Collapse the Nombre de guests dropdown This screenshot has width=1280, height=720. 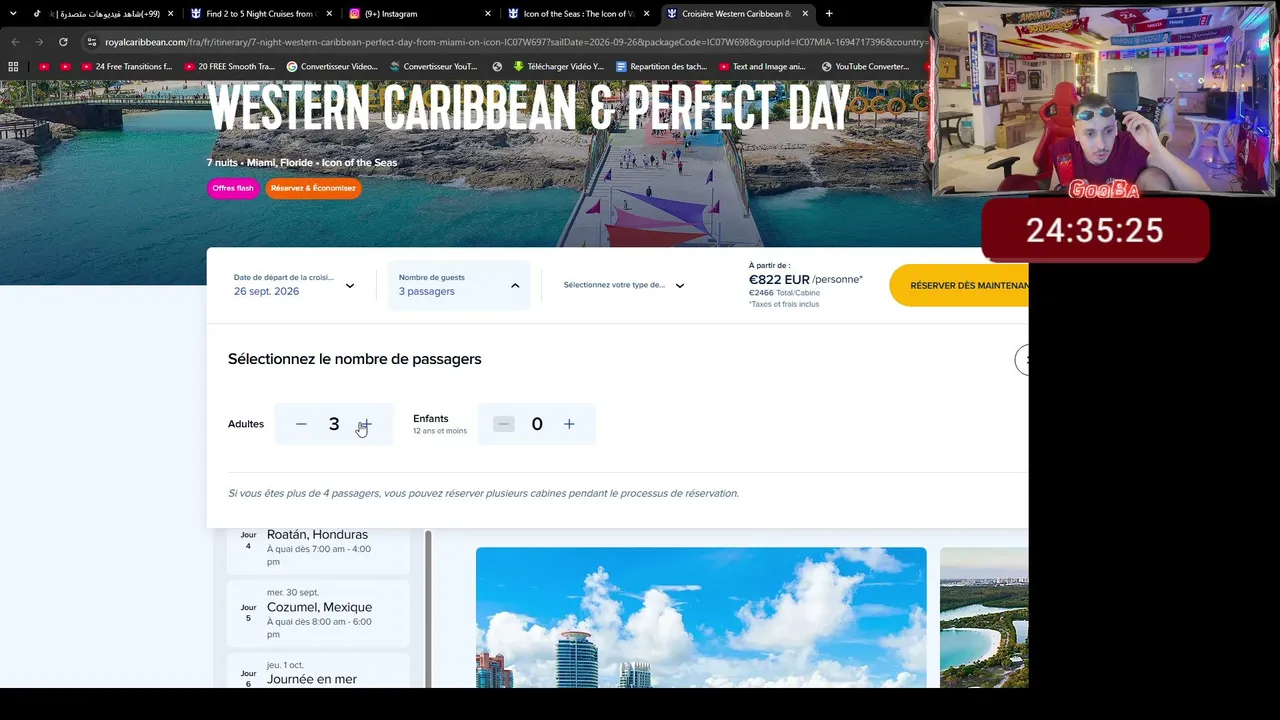(459, 285)
